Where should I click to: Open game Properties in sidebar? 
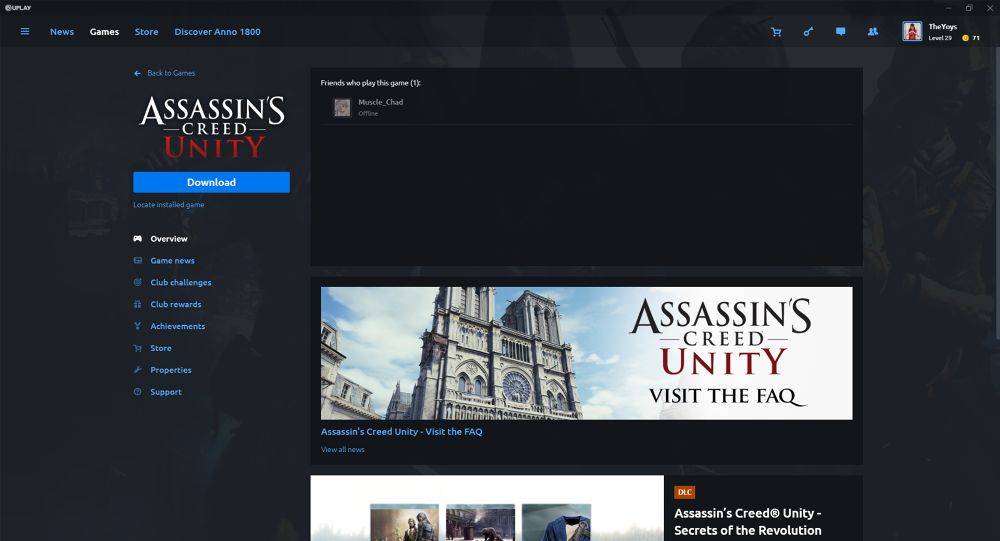point(170,370)
